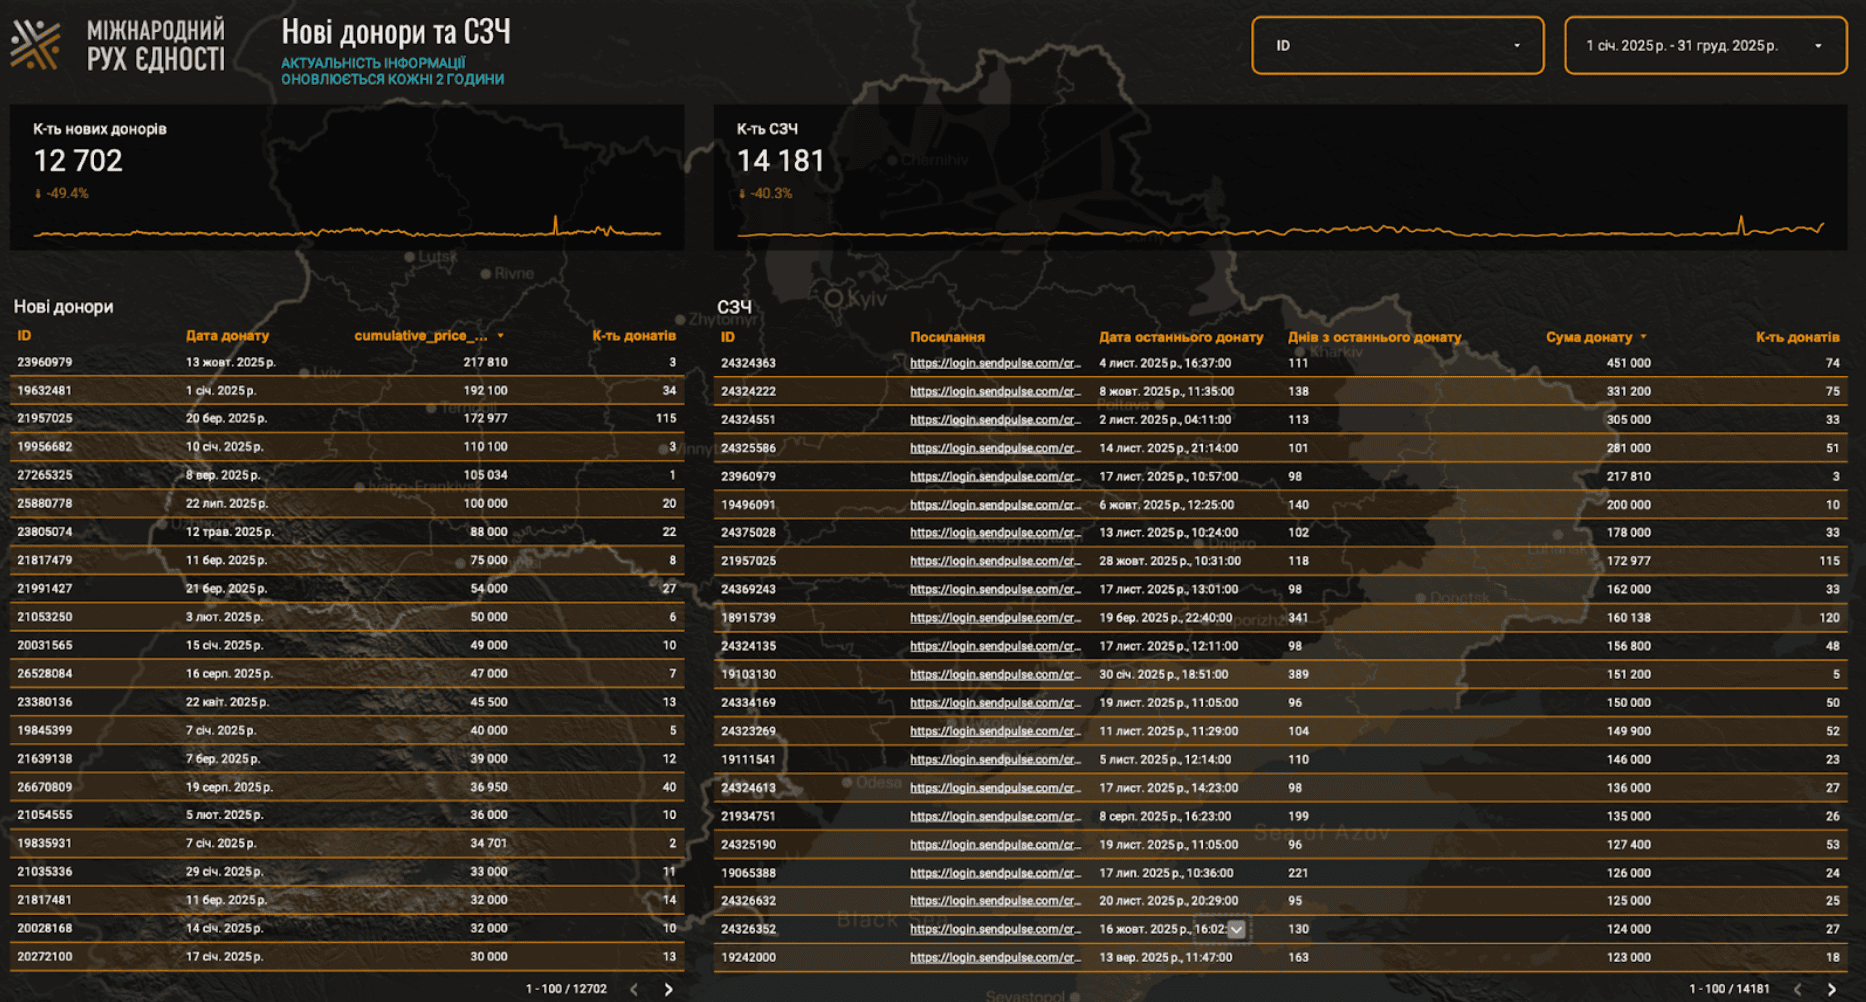Open the date range picker dropdown

pos(1705,46)
